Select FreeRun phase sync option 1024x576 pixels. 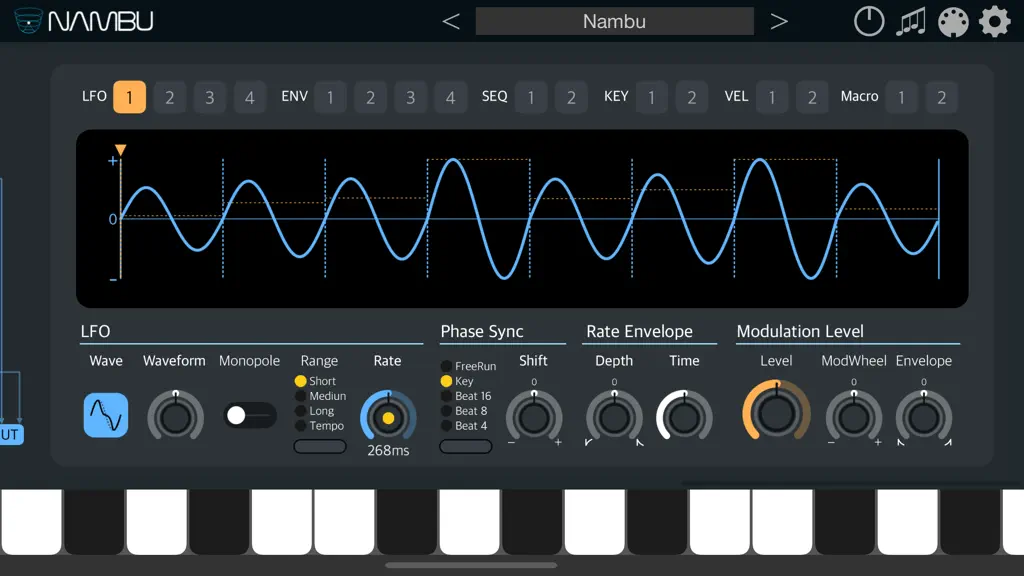tap(468, 366)
